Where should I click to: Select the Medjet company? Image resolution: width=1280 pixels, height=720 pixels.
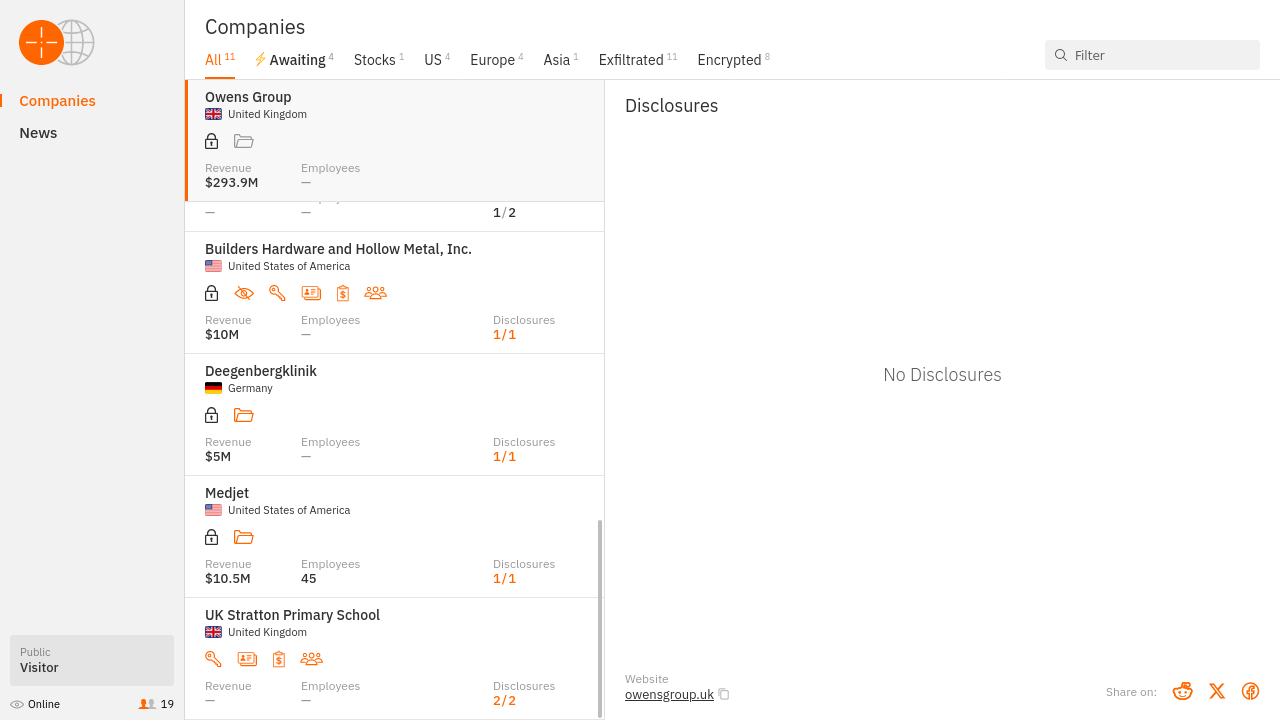click(x=395, y=537)
